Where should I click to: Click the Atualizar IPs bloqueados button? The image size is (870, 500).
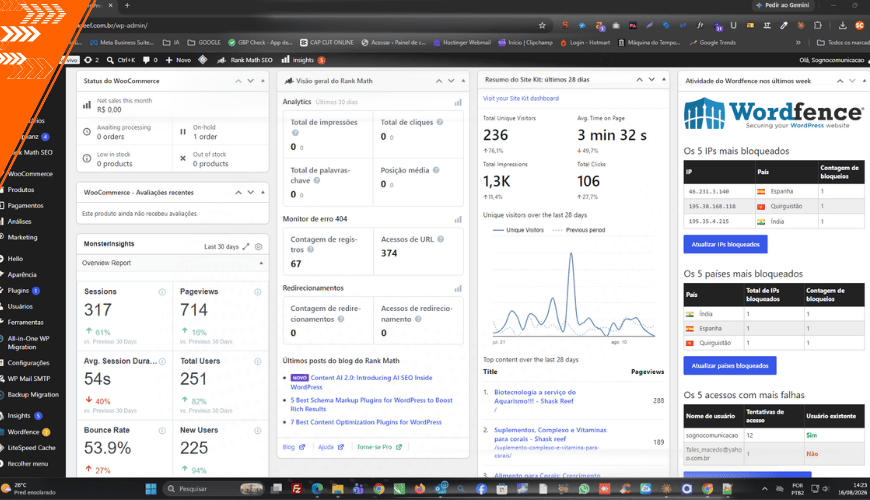click(x=725, y=244)
